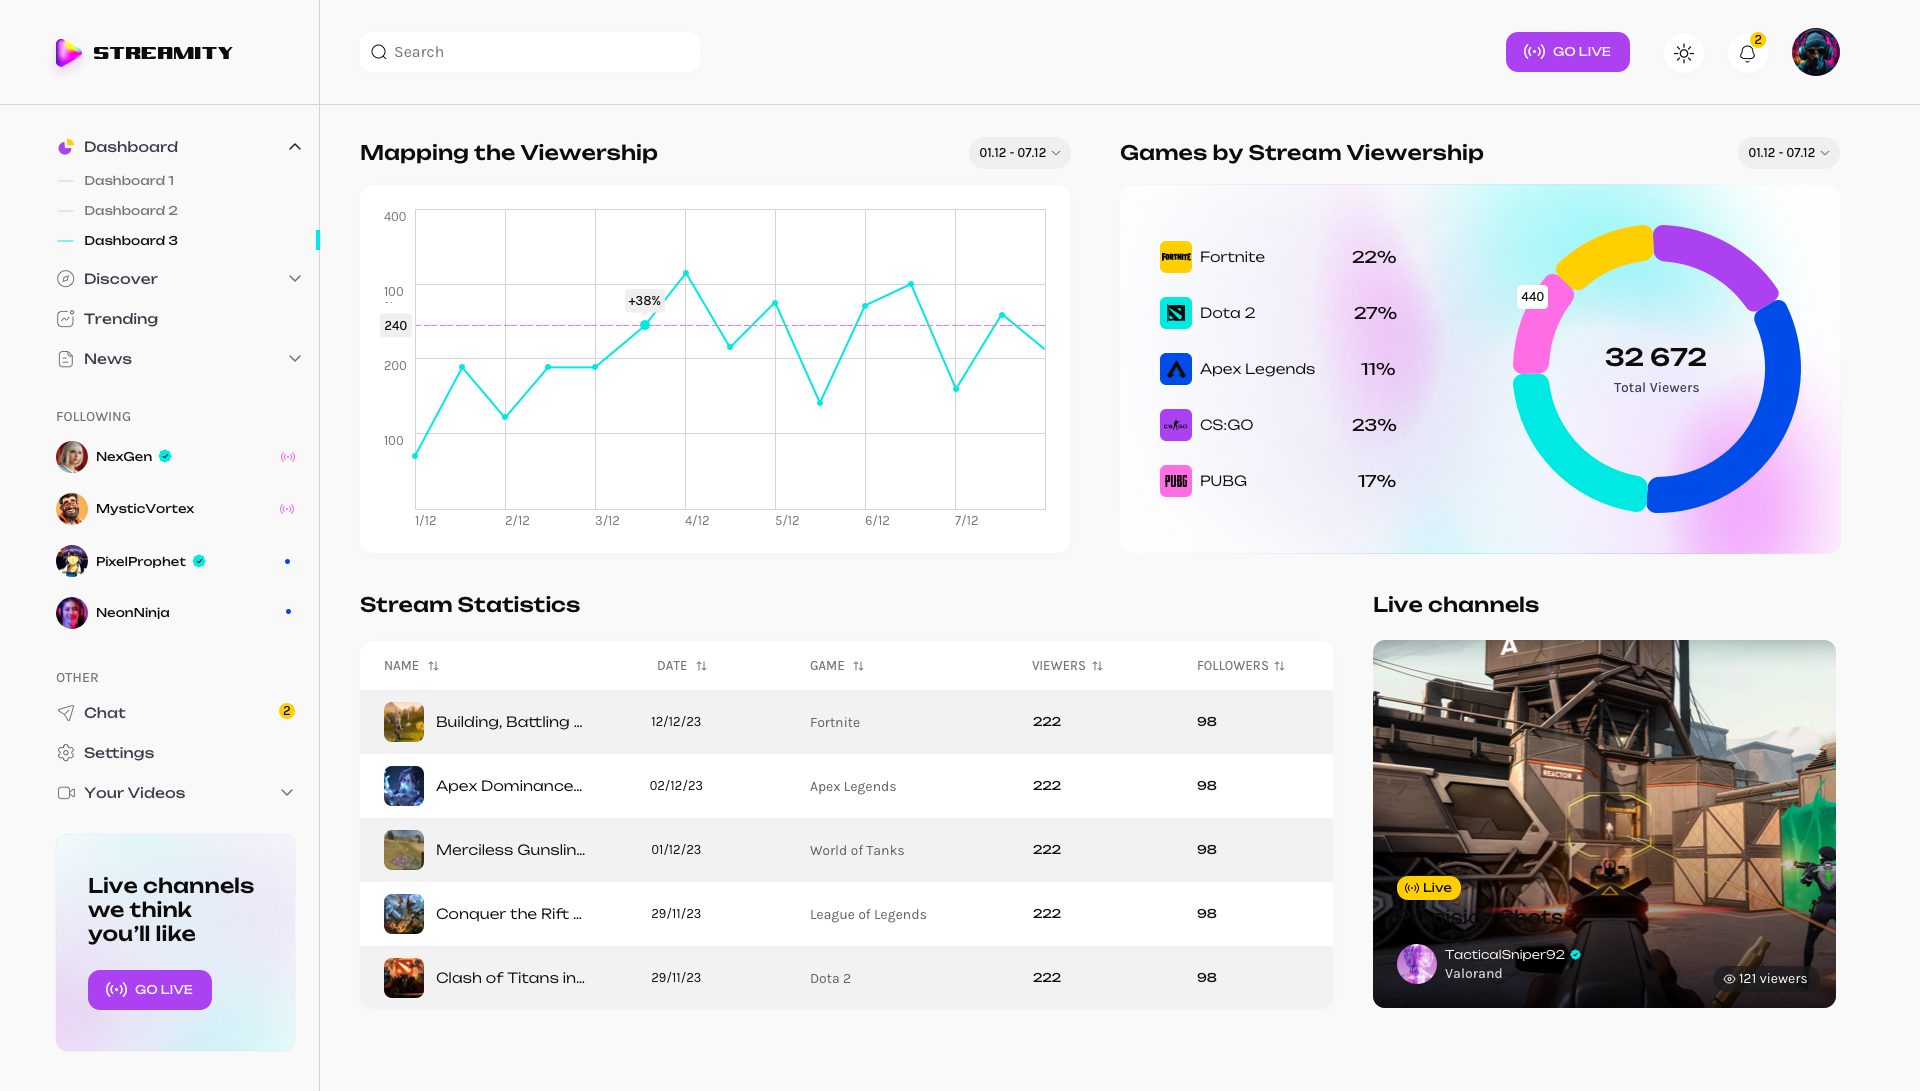1920x1091 pixels.
Task: Select the Your Videos camera icon
Action: pyautogui.click(x=65, y=792)
